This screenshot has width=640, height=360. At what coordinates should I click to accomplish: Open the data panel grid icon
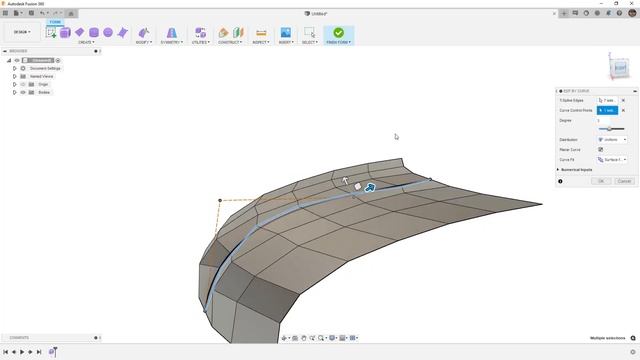click(x=5, y=13)
